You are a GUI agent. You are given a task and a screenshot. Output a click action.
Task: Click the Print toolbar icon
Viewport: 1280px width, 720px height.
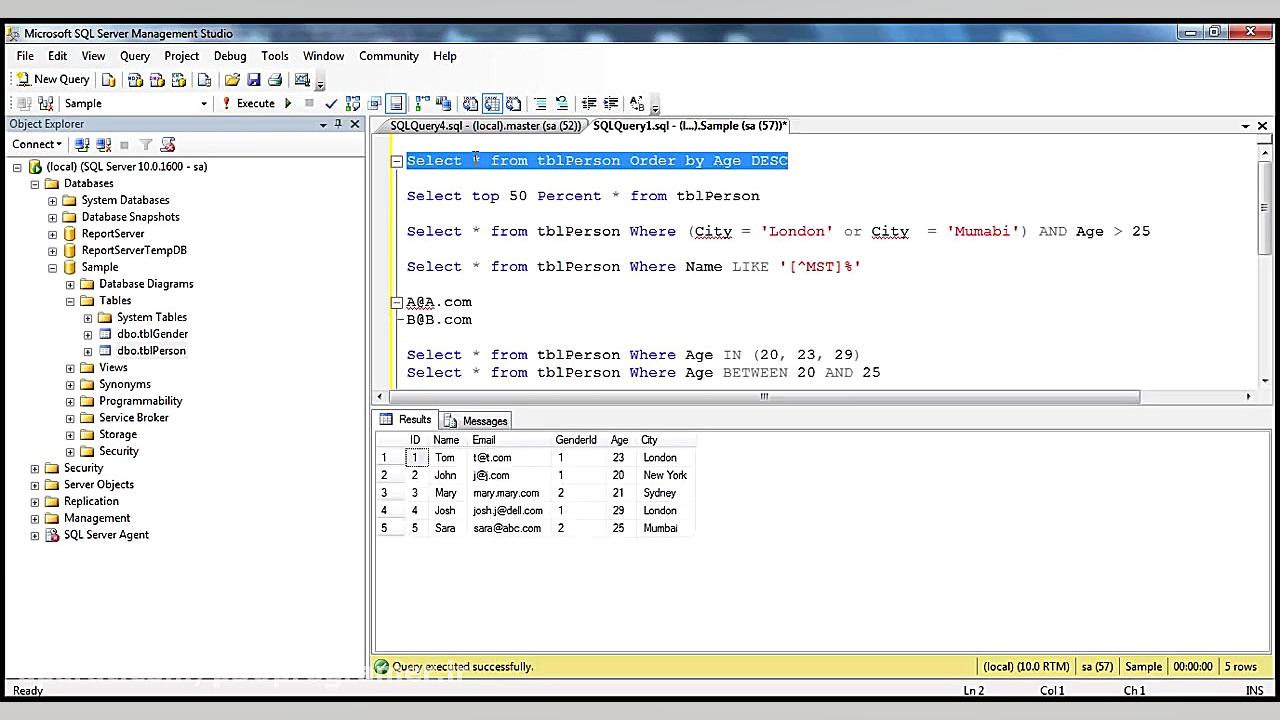(x=277, y=80)
